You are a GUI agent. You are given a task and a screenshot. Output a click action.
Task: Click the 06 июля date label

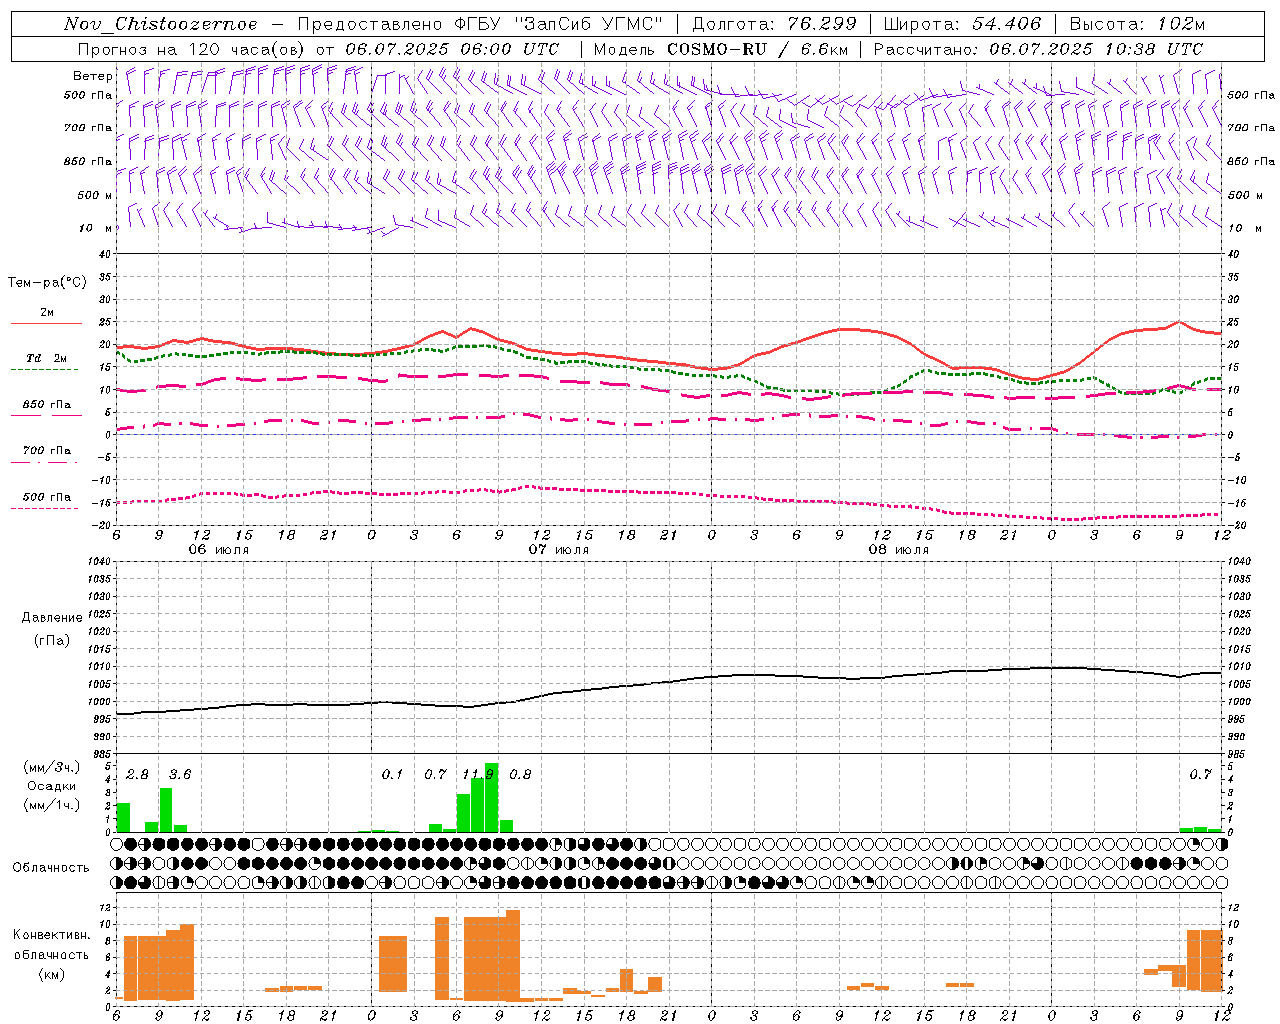coord(218,550)
